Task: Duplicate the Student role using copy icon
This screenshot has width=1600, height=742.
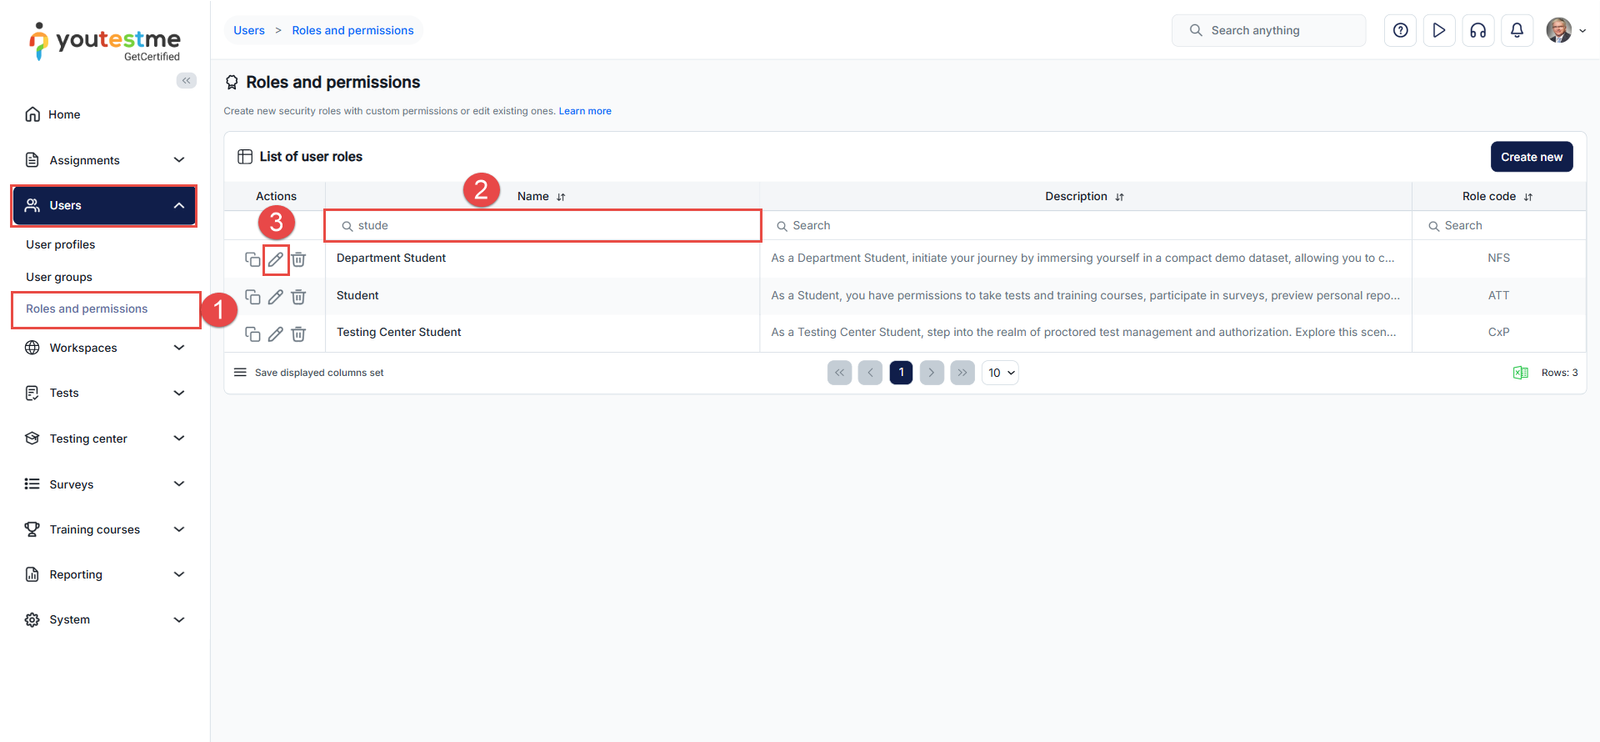Action: click(252, 297)
